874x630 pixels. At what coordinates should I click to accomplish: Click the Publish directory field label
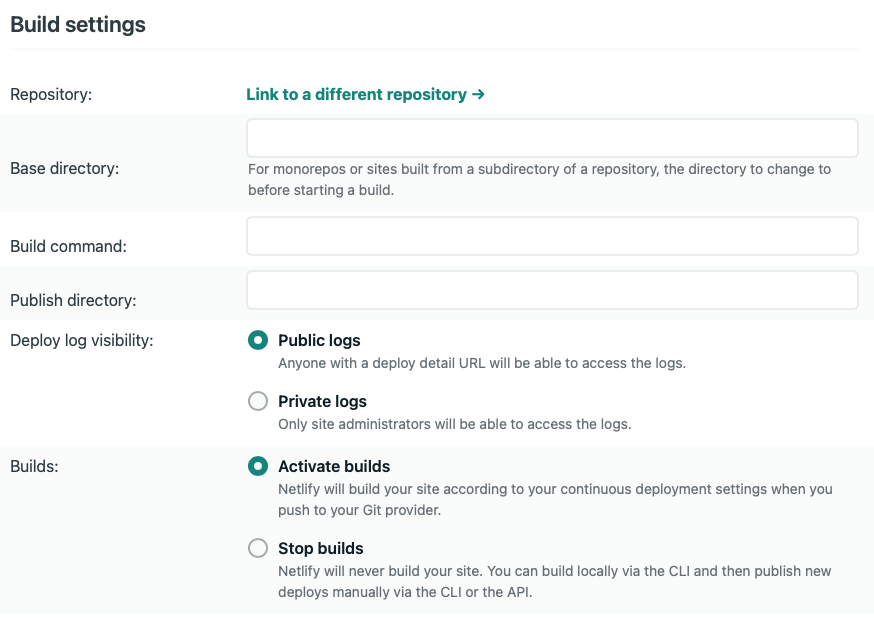pyautogui.click(x=73, y=301)
